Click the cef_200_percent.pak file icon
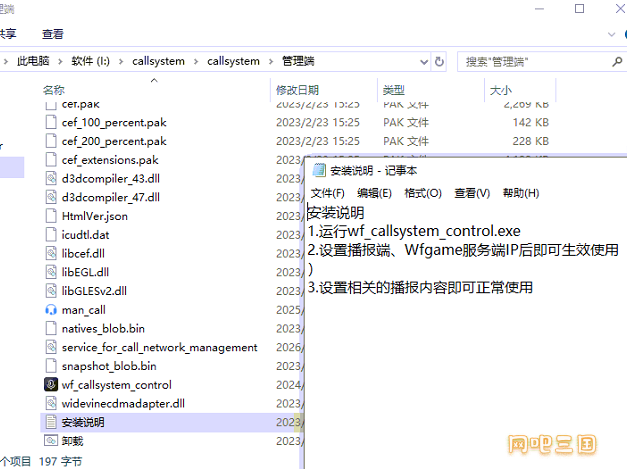 [x=51, y=141]
